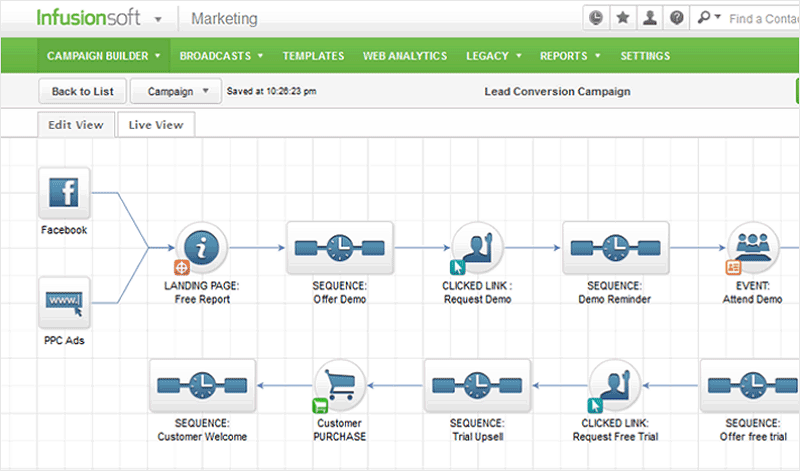Open the help question mark icon
800x471 pixels.
677,19
